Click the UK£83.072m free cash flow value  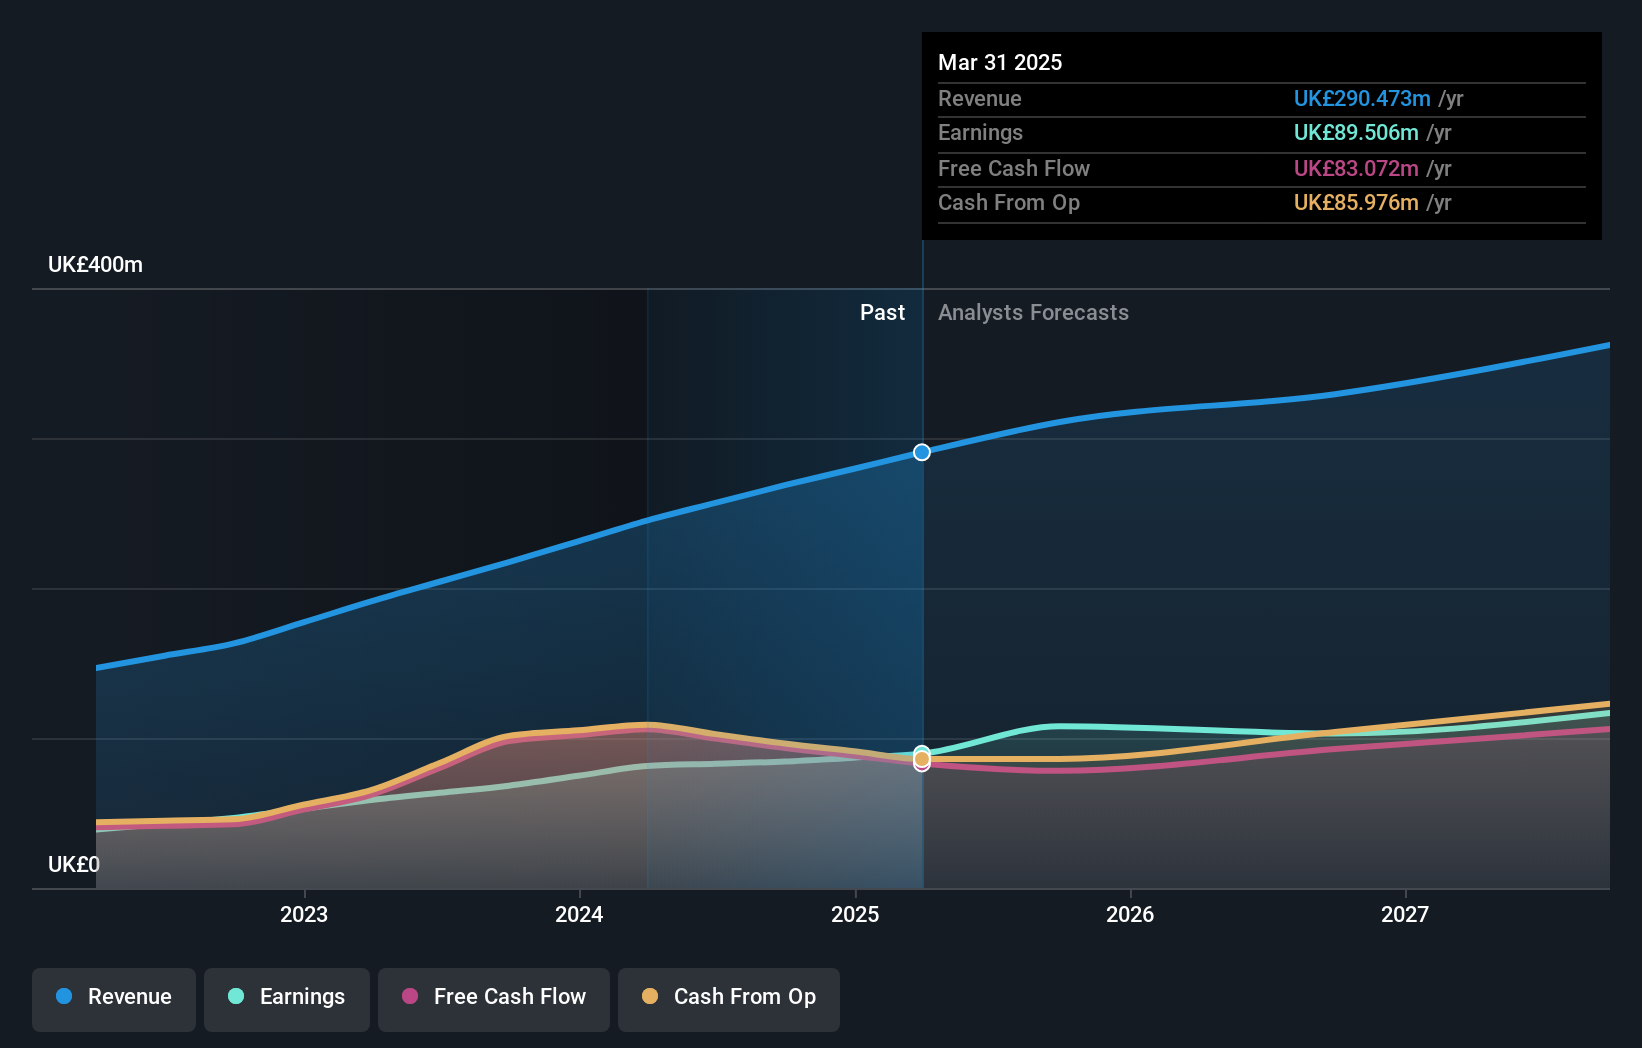[x=1354, y=168]
